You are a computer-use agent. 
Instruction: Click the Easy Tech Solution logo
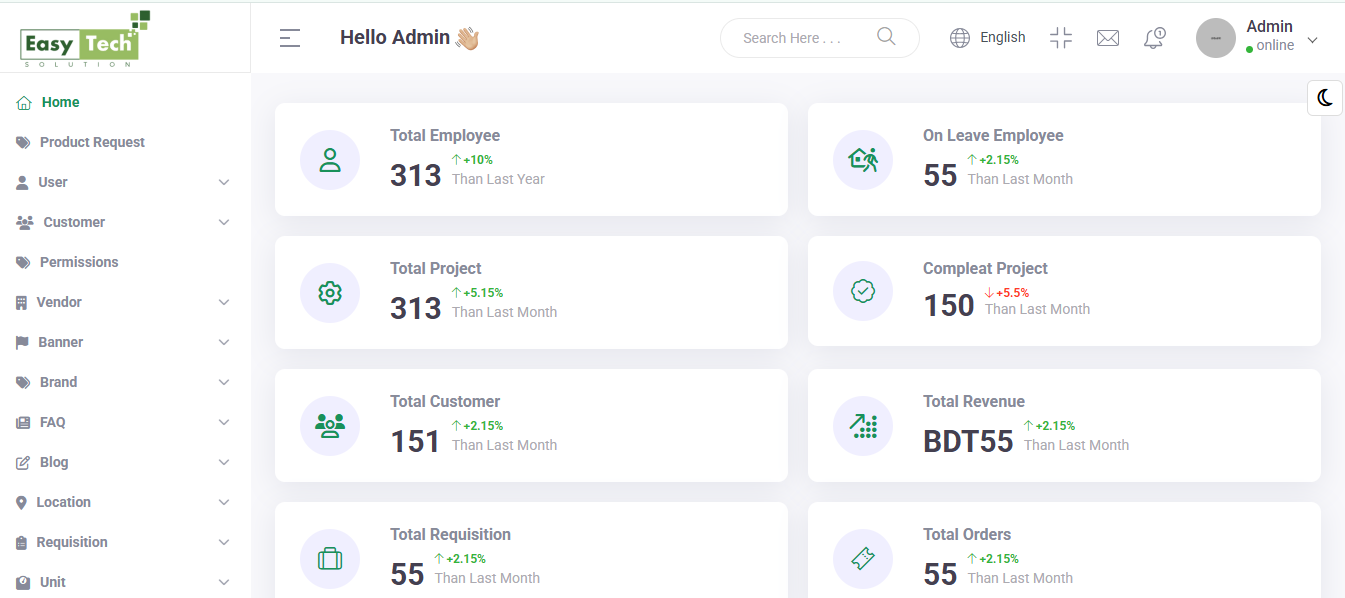tap(84, 37)
